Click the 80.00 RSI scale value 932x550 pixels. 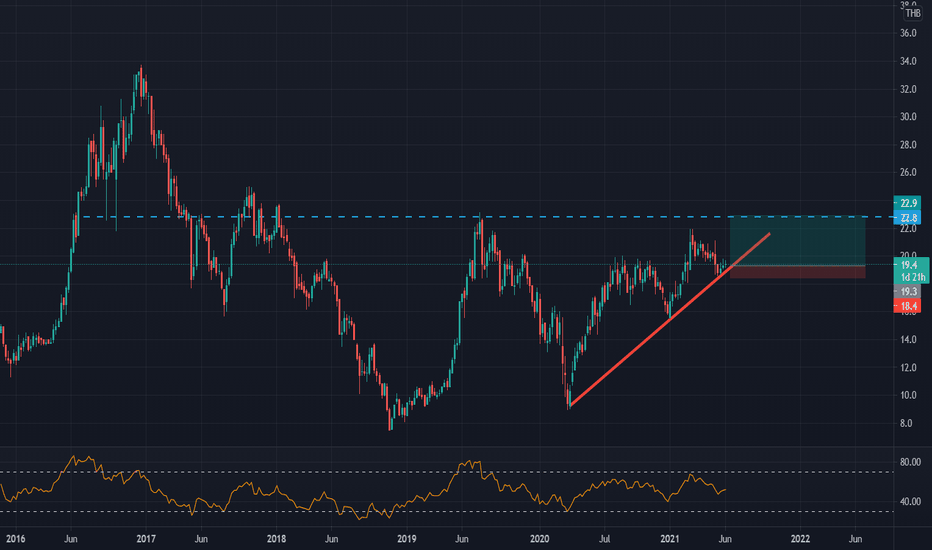[x=910, y=462]
